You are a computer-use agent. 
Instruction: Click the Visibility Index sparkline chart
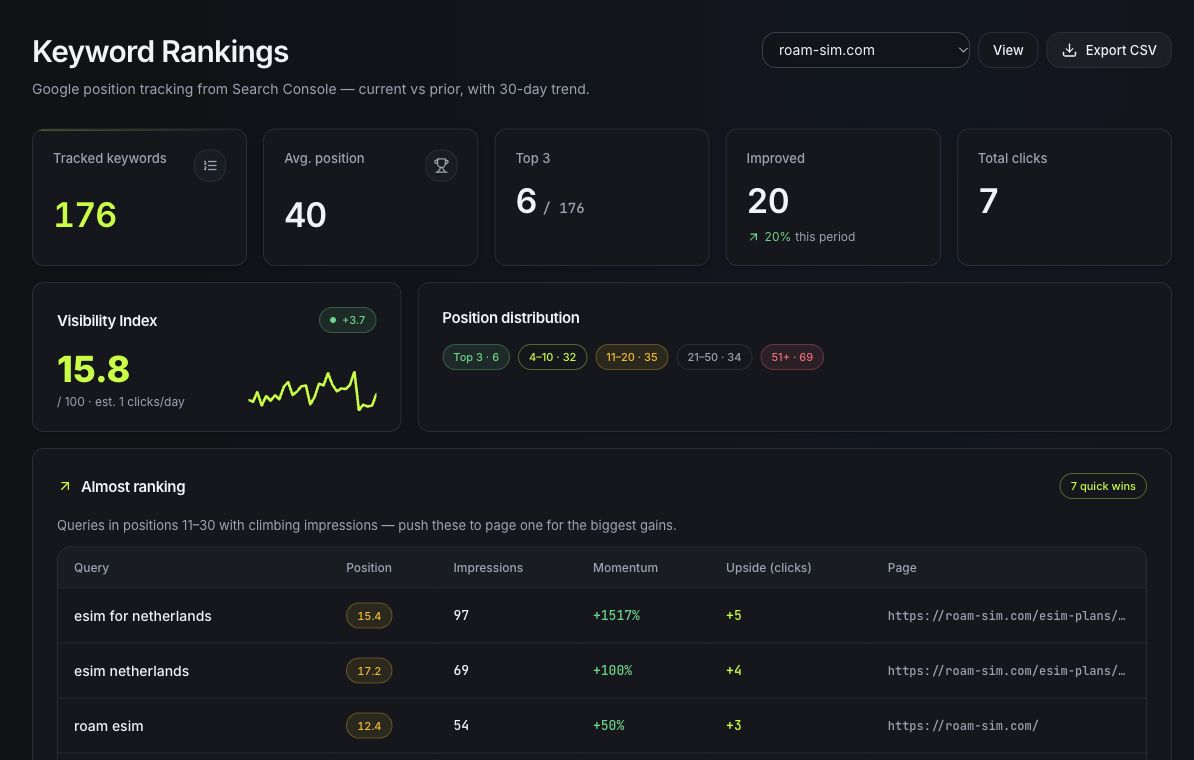point(312,391)
